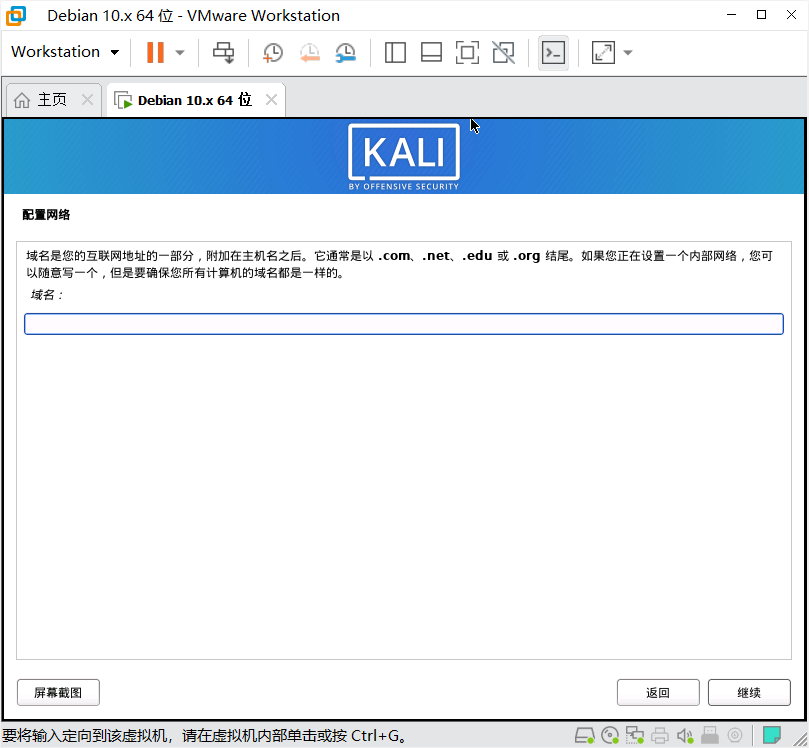The width and height of the screenshot is (809, 748).
Task: Click the CD/DVD drive status icon
Action: click(610, 735)
